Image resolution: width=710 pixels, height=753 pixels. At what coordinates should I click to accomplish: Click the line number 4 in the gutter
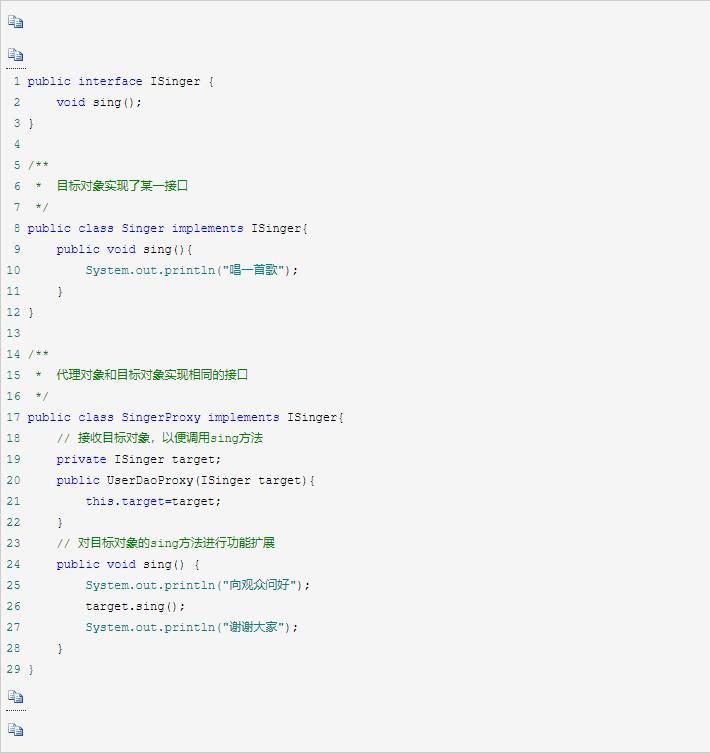pyautogui.click(x=17, y=144)
